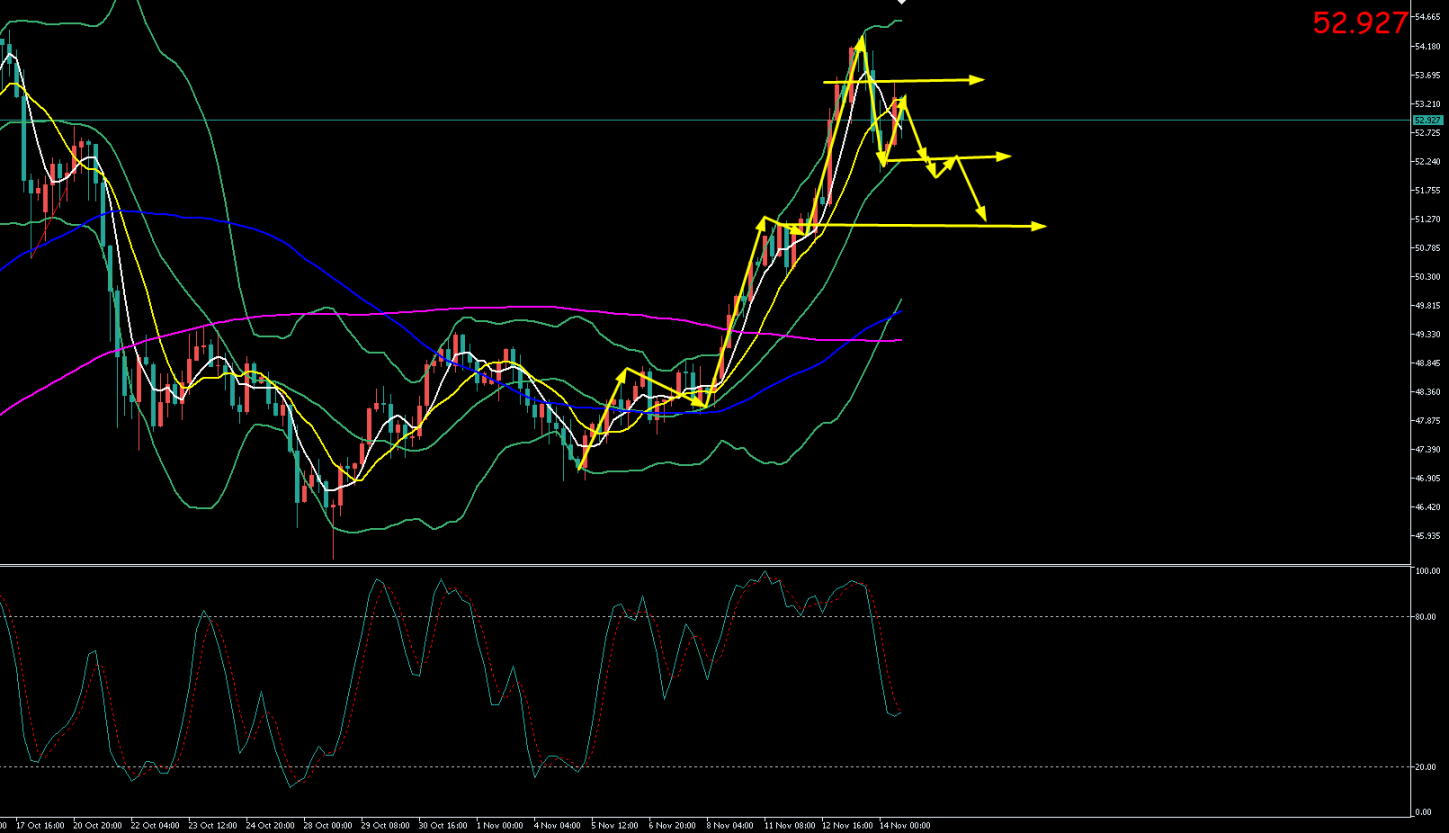Click the 1 Nov 00:00 time axis label
Screen dimensions: 1449x833
point(499,826)
